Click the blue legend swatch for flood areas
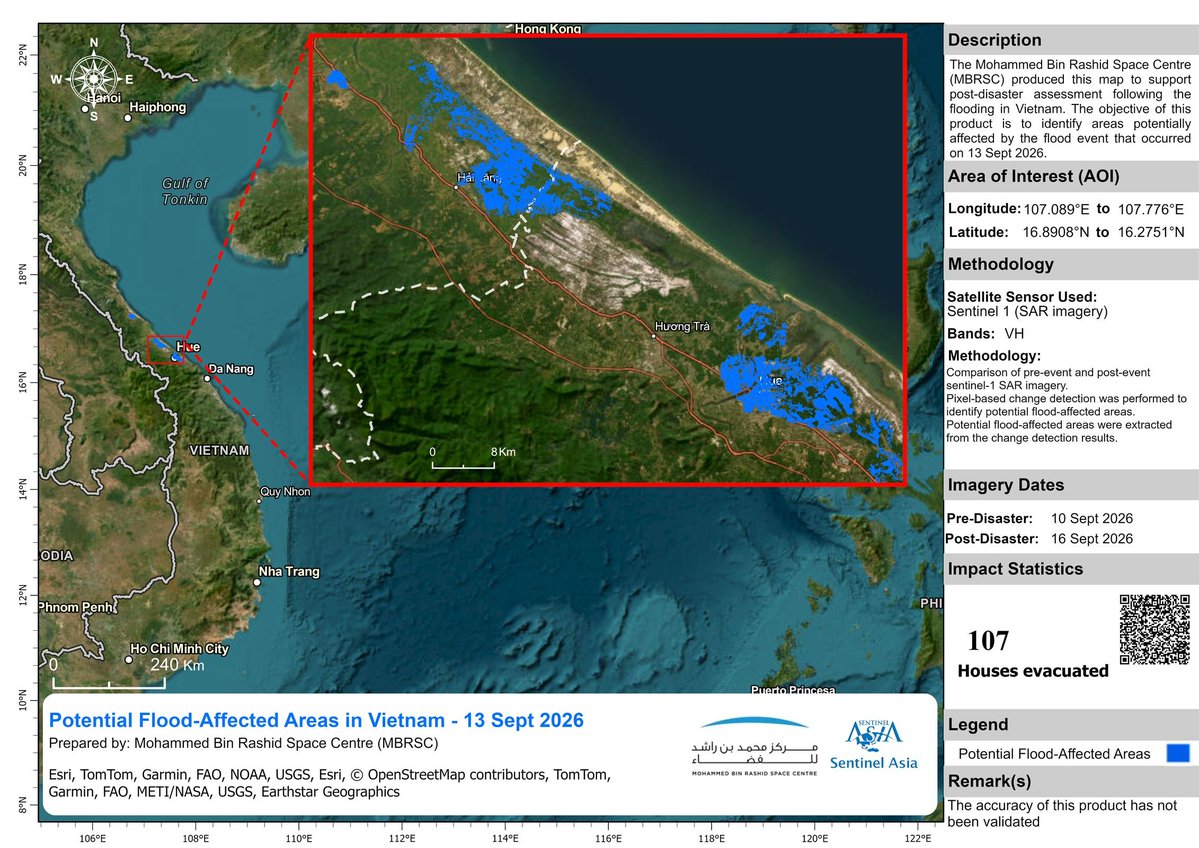 [x=1178, y=753]
